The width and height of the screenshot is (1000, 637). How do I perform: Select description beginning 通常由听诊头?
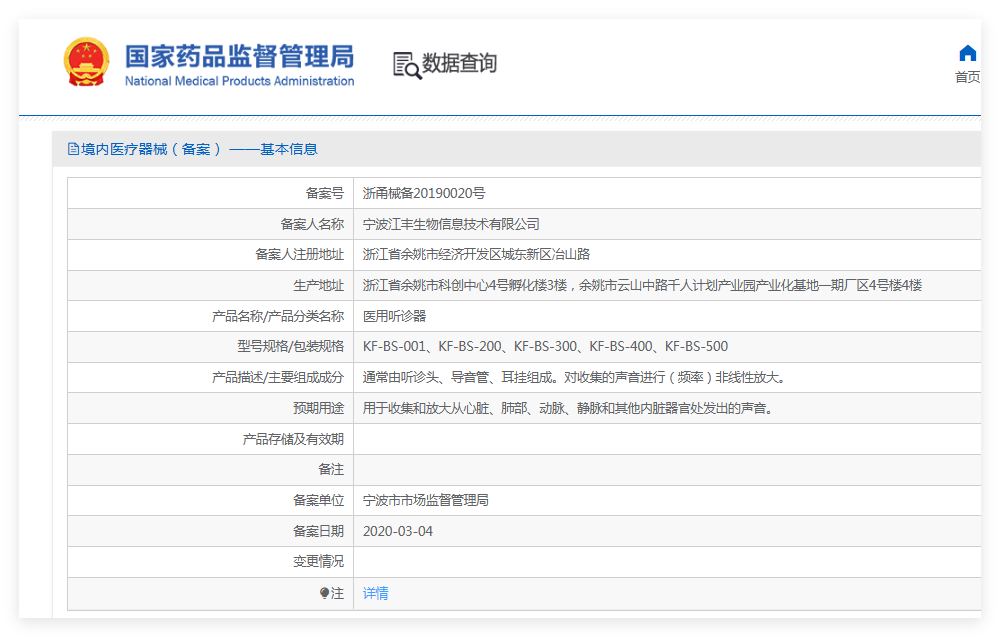click(x=577, y=377)
